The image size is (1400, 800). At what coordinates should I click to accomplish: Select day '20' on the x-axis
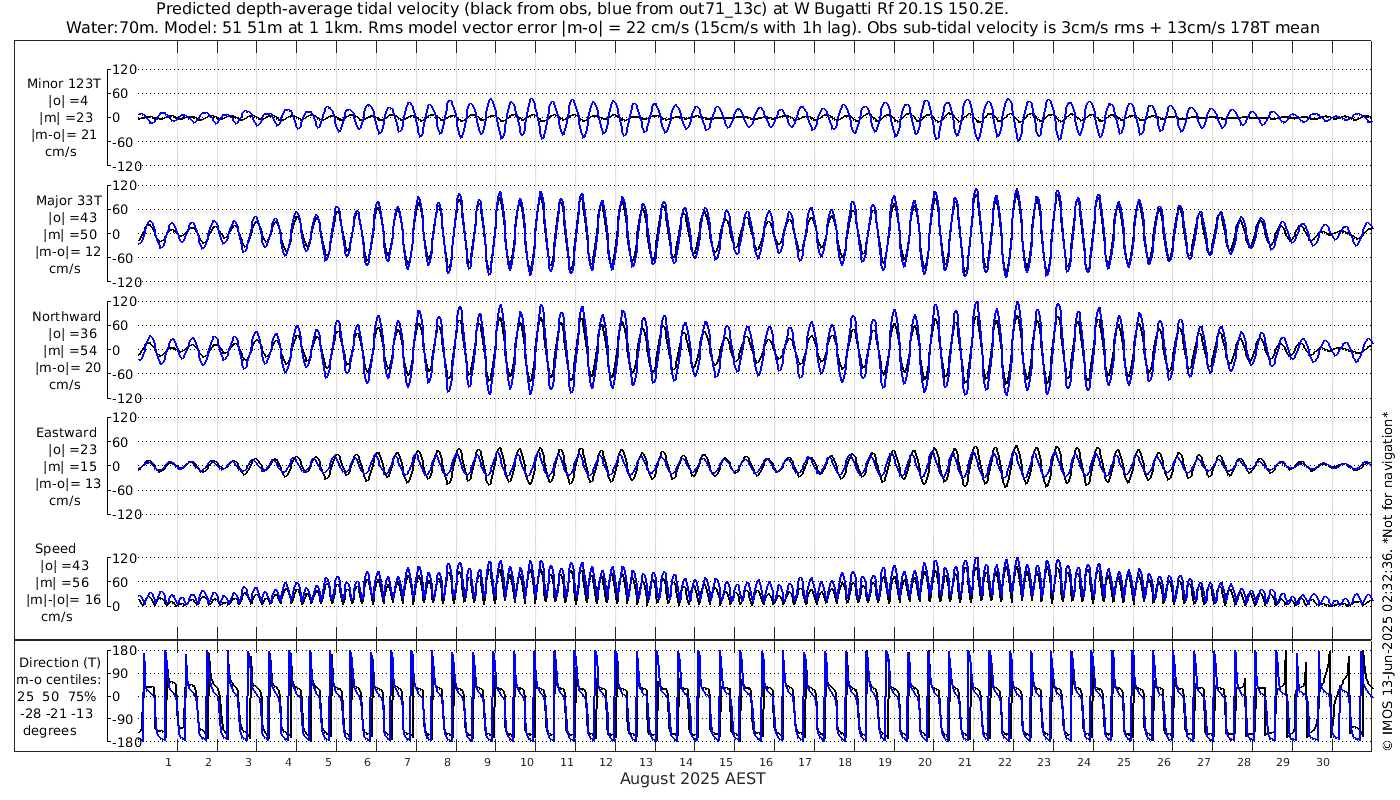[x=925, y=762]
